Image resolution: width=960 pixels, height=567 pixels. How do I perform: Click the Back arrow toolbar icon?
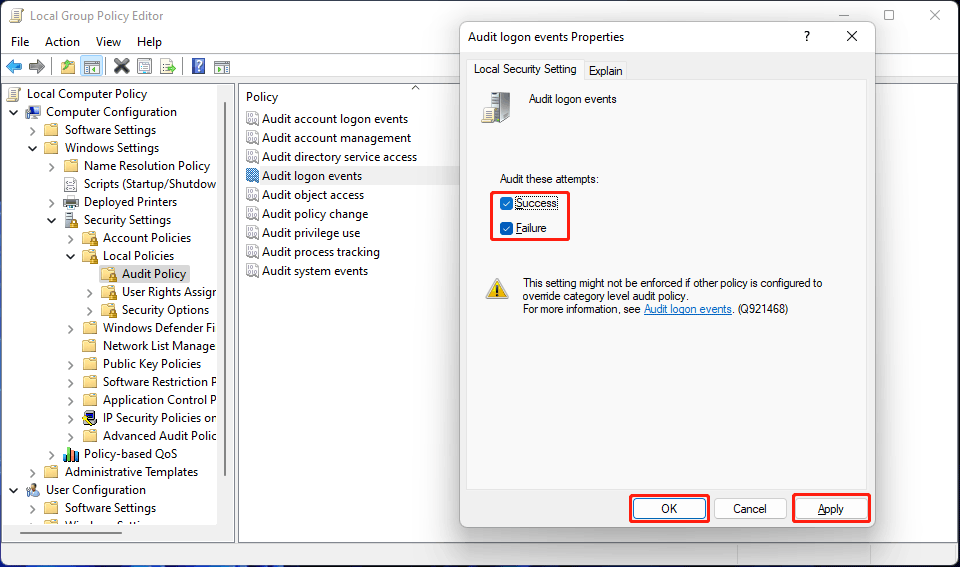click(14, 66)
